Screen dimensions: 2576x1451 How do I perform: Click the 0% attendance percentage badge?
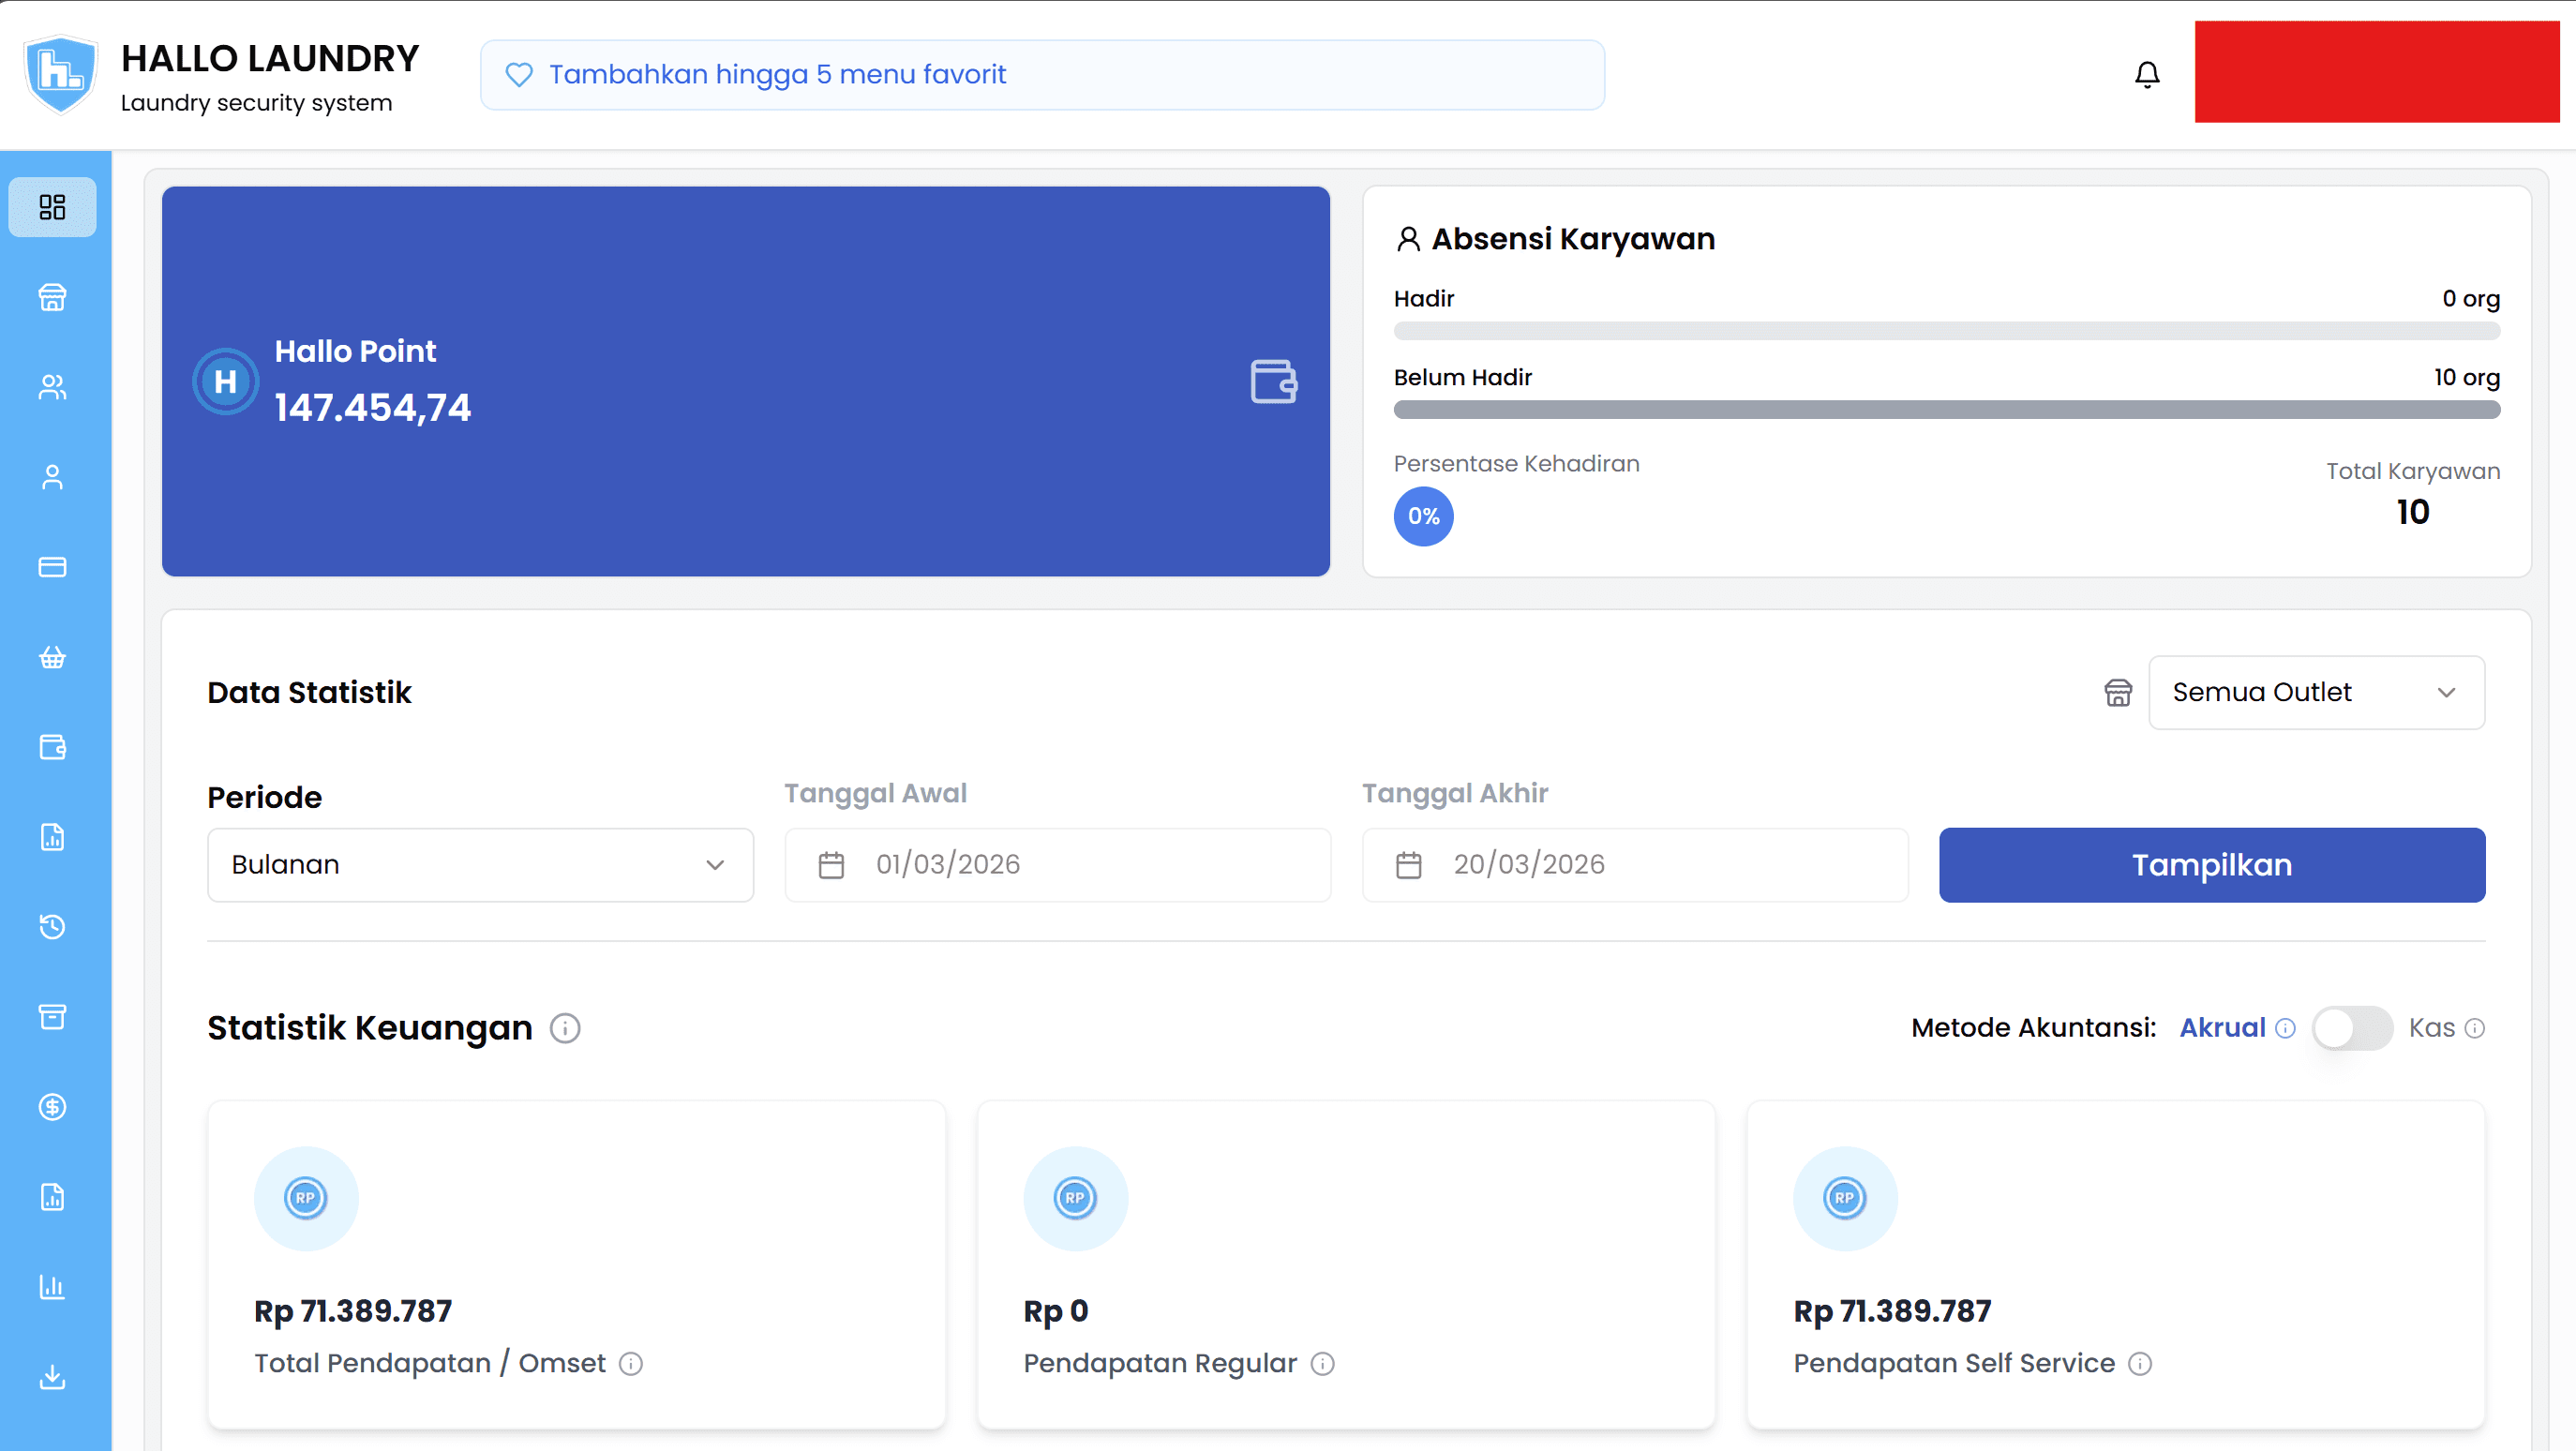[1423, 516]
